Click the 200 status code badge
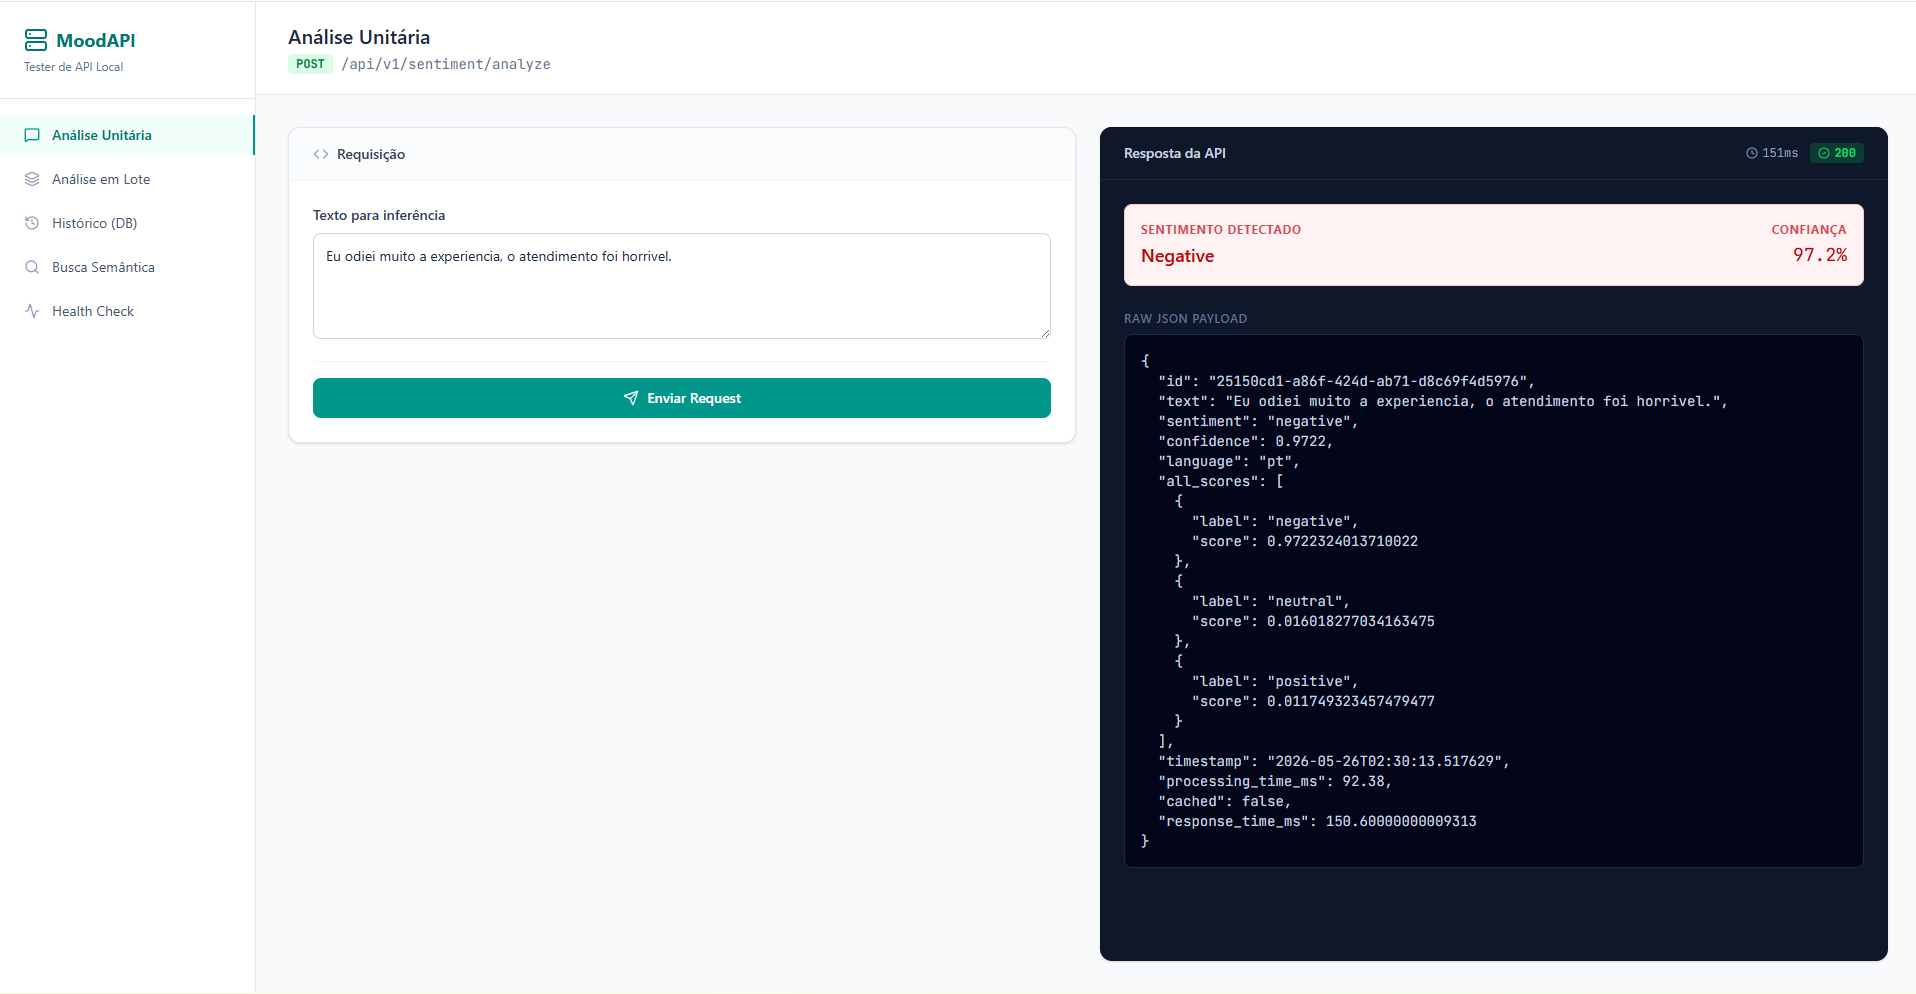This screenshot has width=1916, height=994. point(1837,153)
